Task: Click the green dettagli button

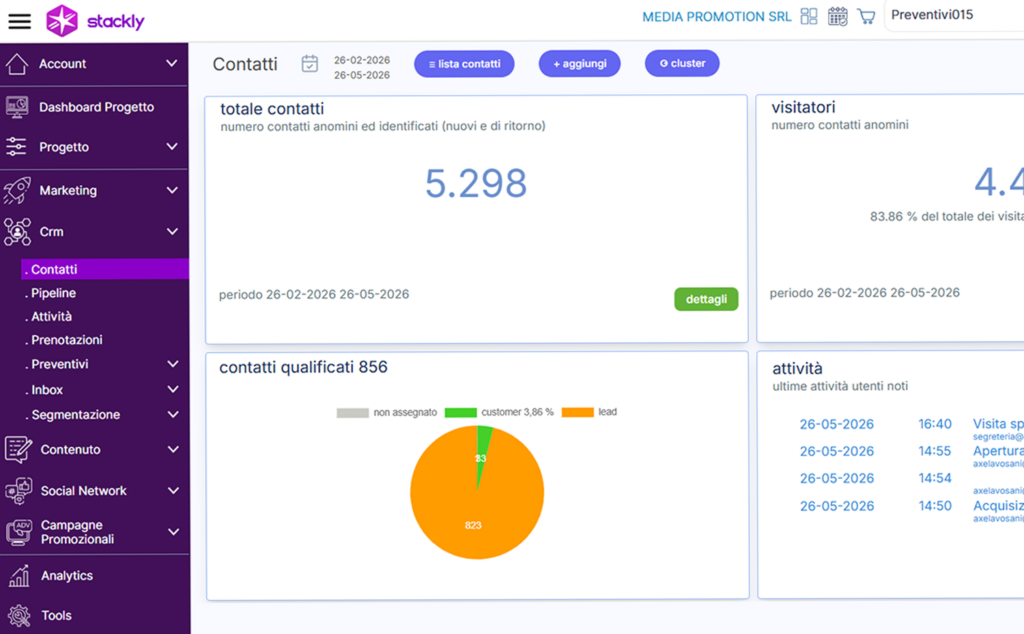Action: coord(706,299)
